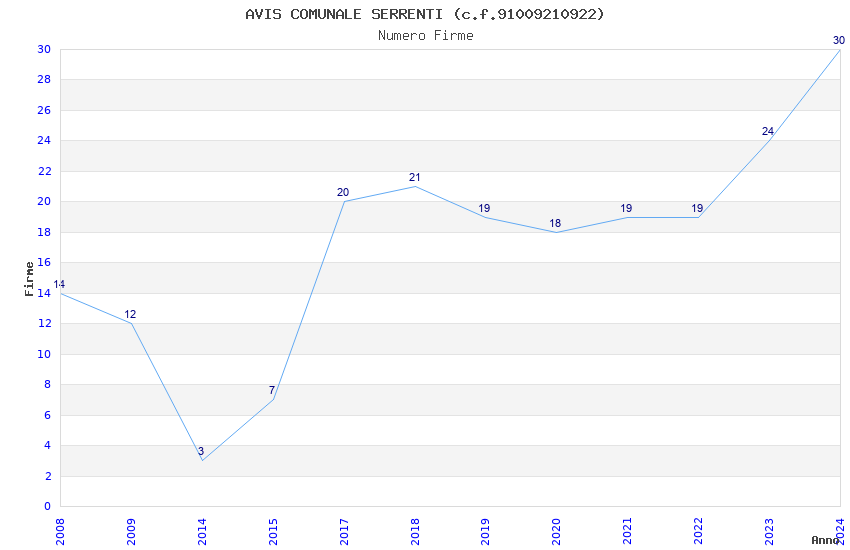This screenshot has height=550, width=850.
Task: Click the y-axis tick value 30
Action: 44,49
